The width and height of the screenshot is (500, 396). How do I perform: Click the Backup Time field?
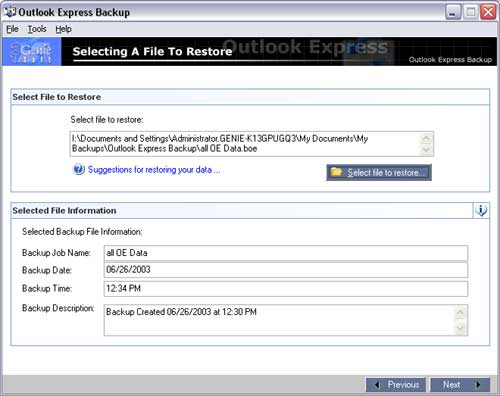pos(286,289)
